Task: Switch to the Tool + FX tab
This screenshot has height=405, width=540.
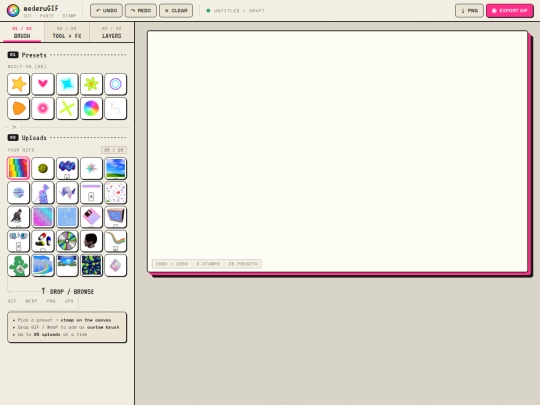Action: [x=67, y=32]
